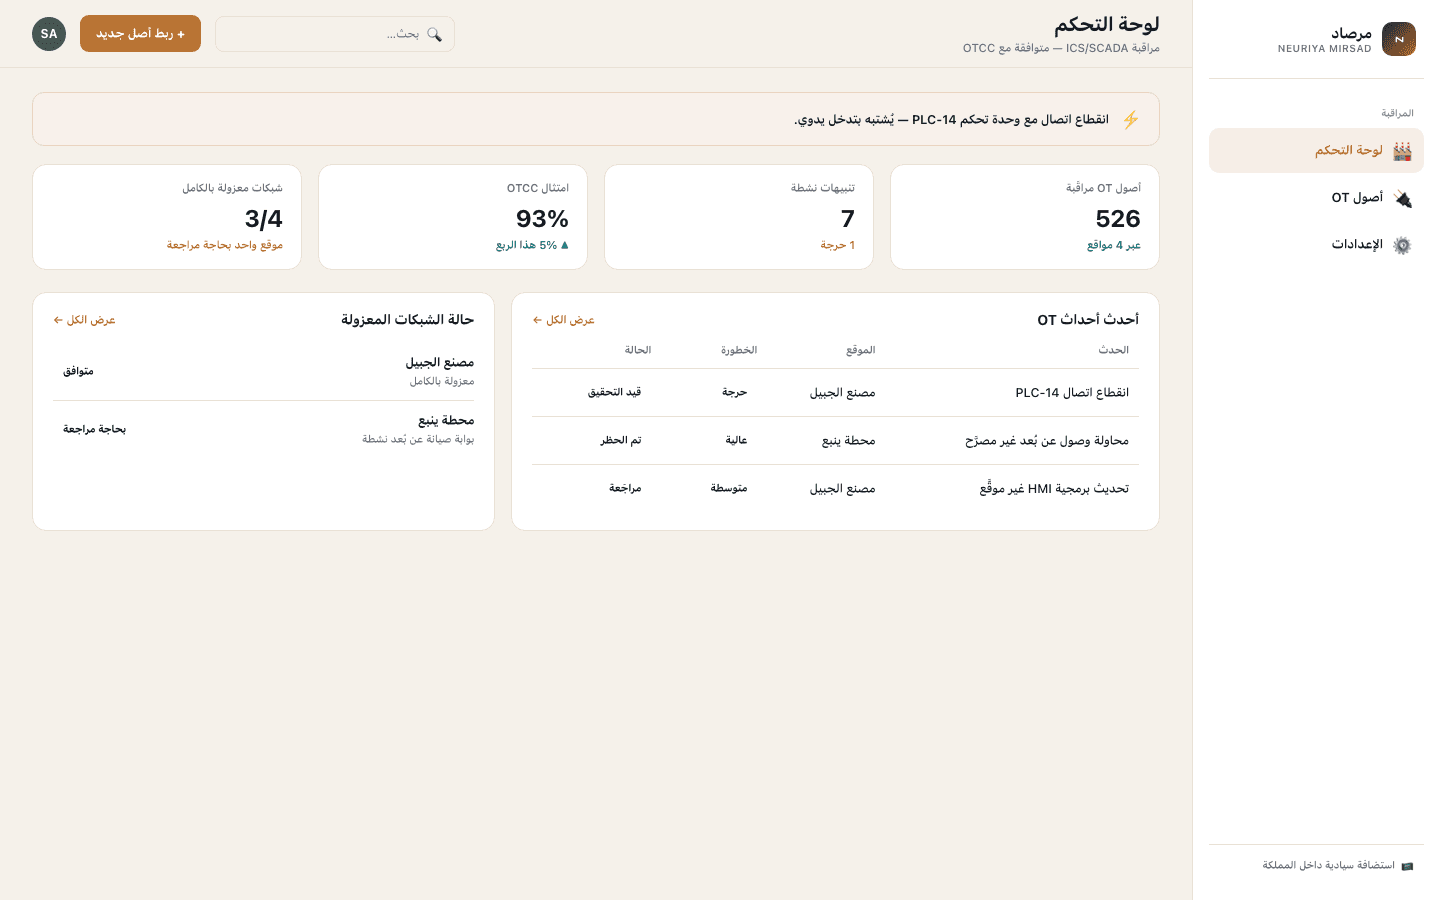
Task: Click the plug icon beside أصول OT
Action: pos(1402,198)
